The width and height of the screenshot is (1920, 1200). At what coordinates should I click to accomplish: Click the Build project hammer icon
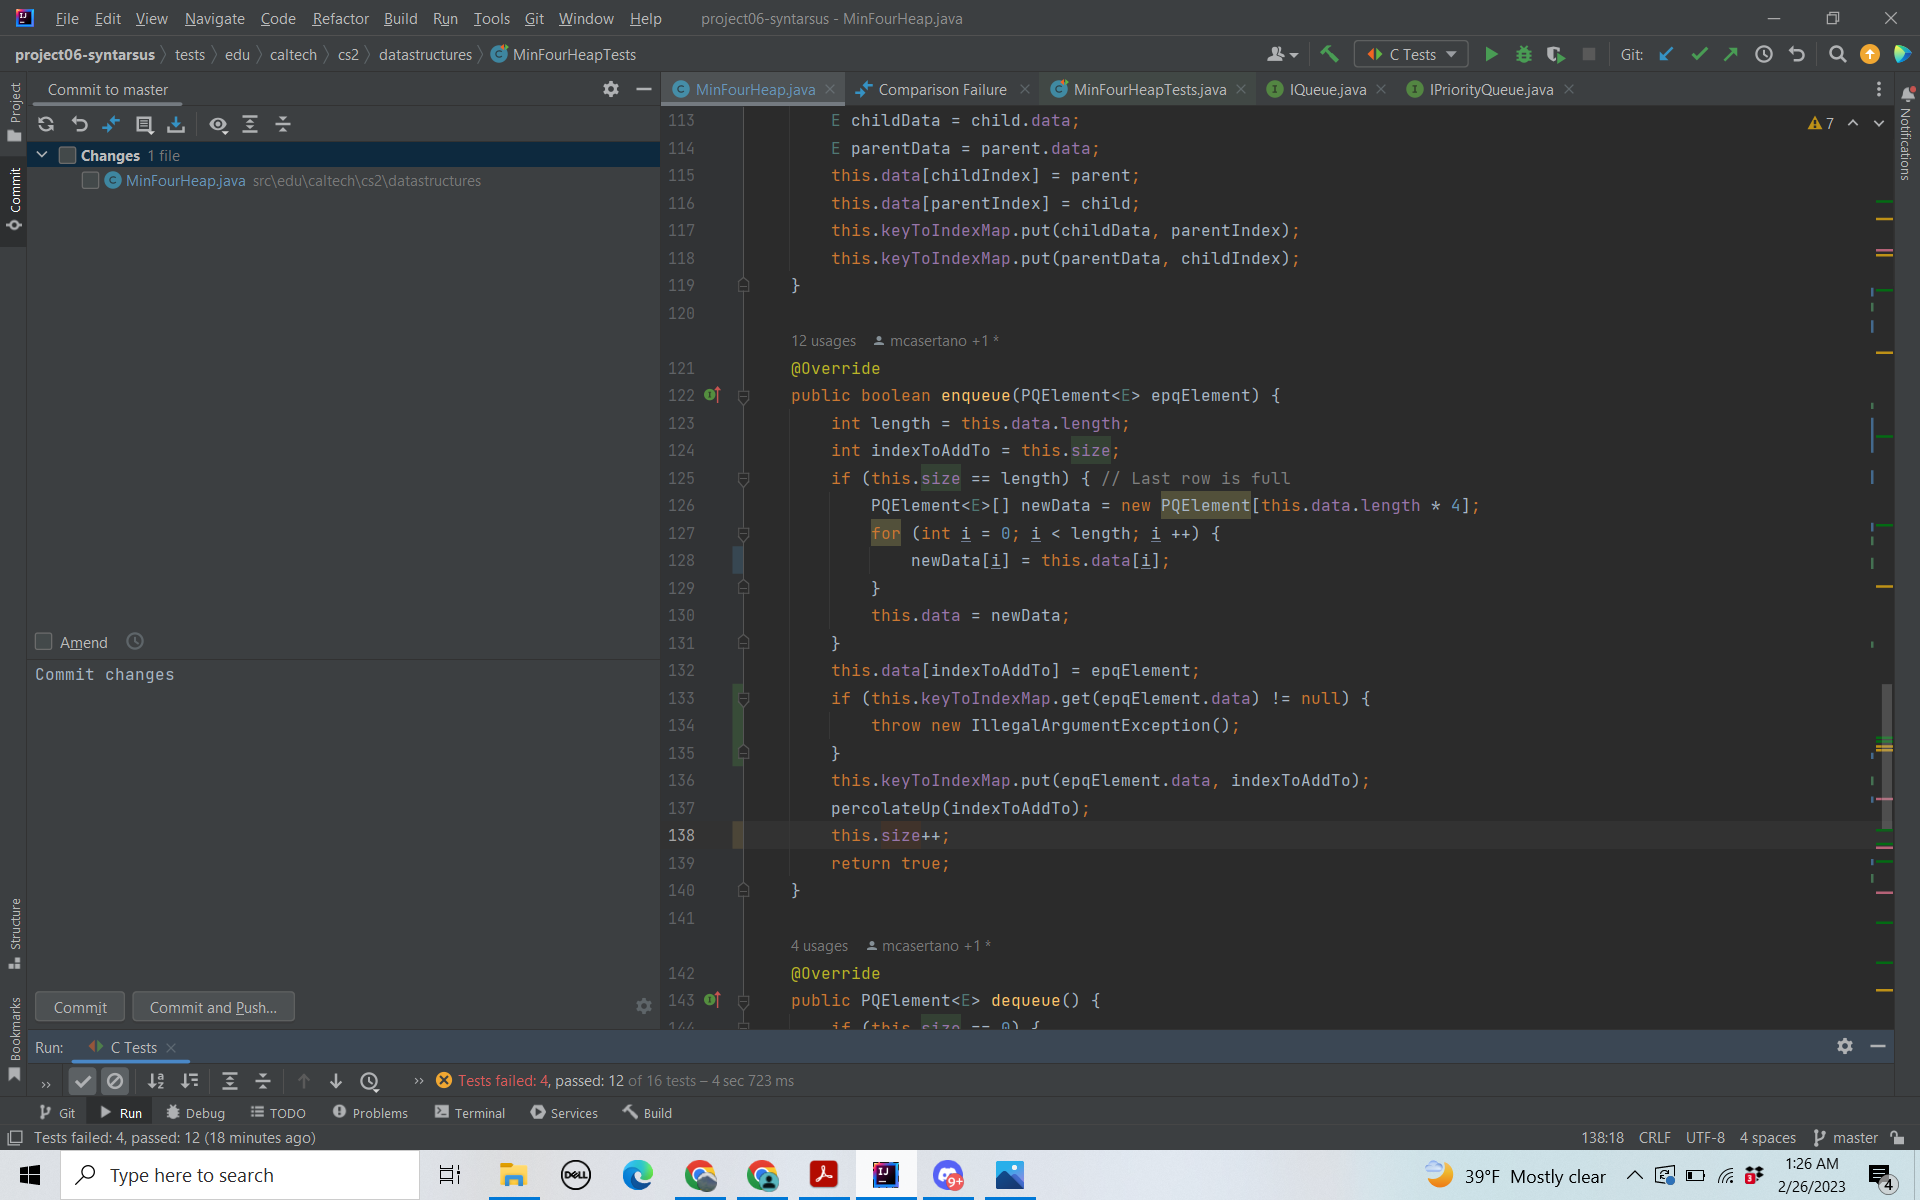1329,54
